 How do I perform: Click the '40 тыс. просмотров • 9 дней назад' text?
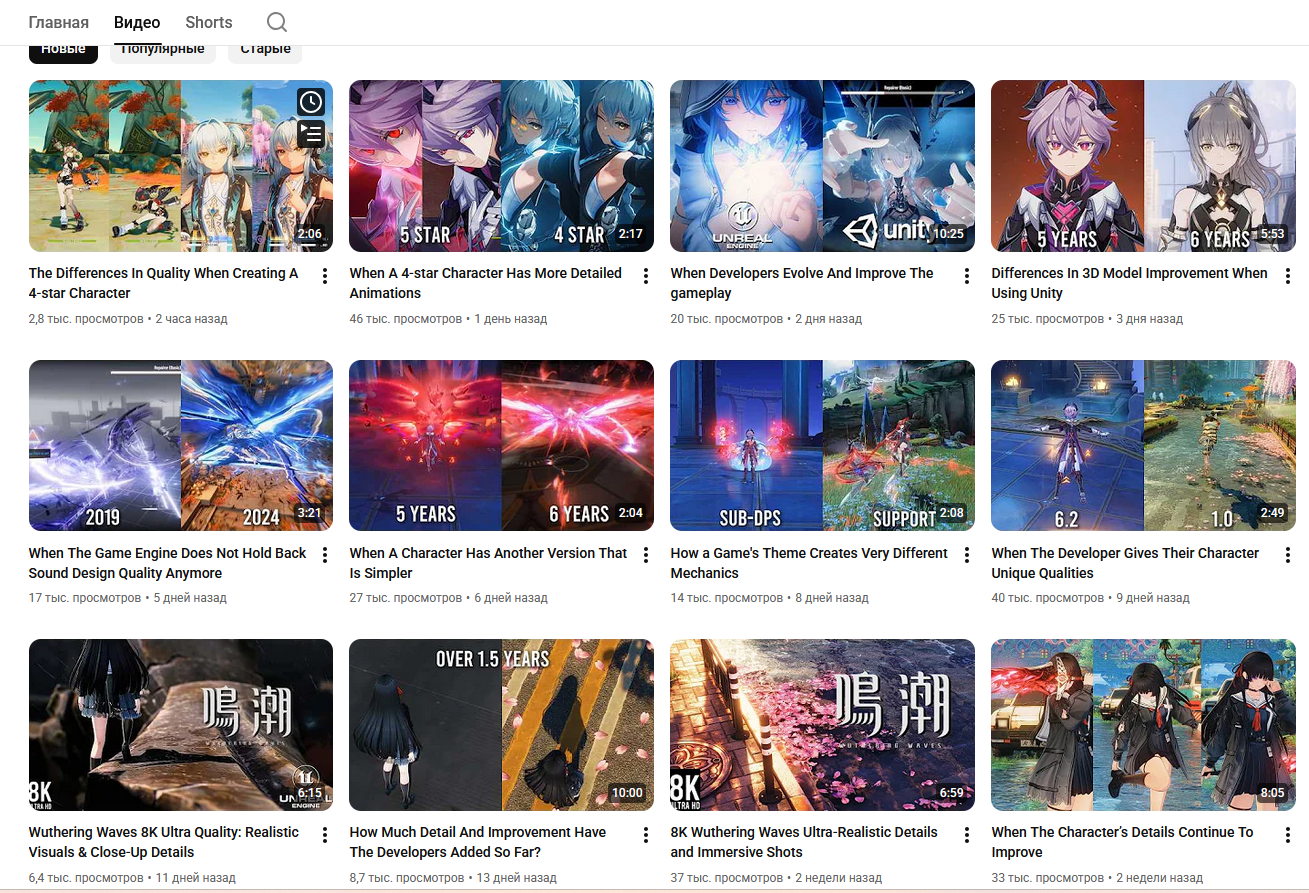tap(1091, 598)
